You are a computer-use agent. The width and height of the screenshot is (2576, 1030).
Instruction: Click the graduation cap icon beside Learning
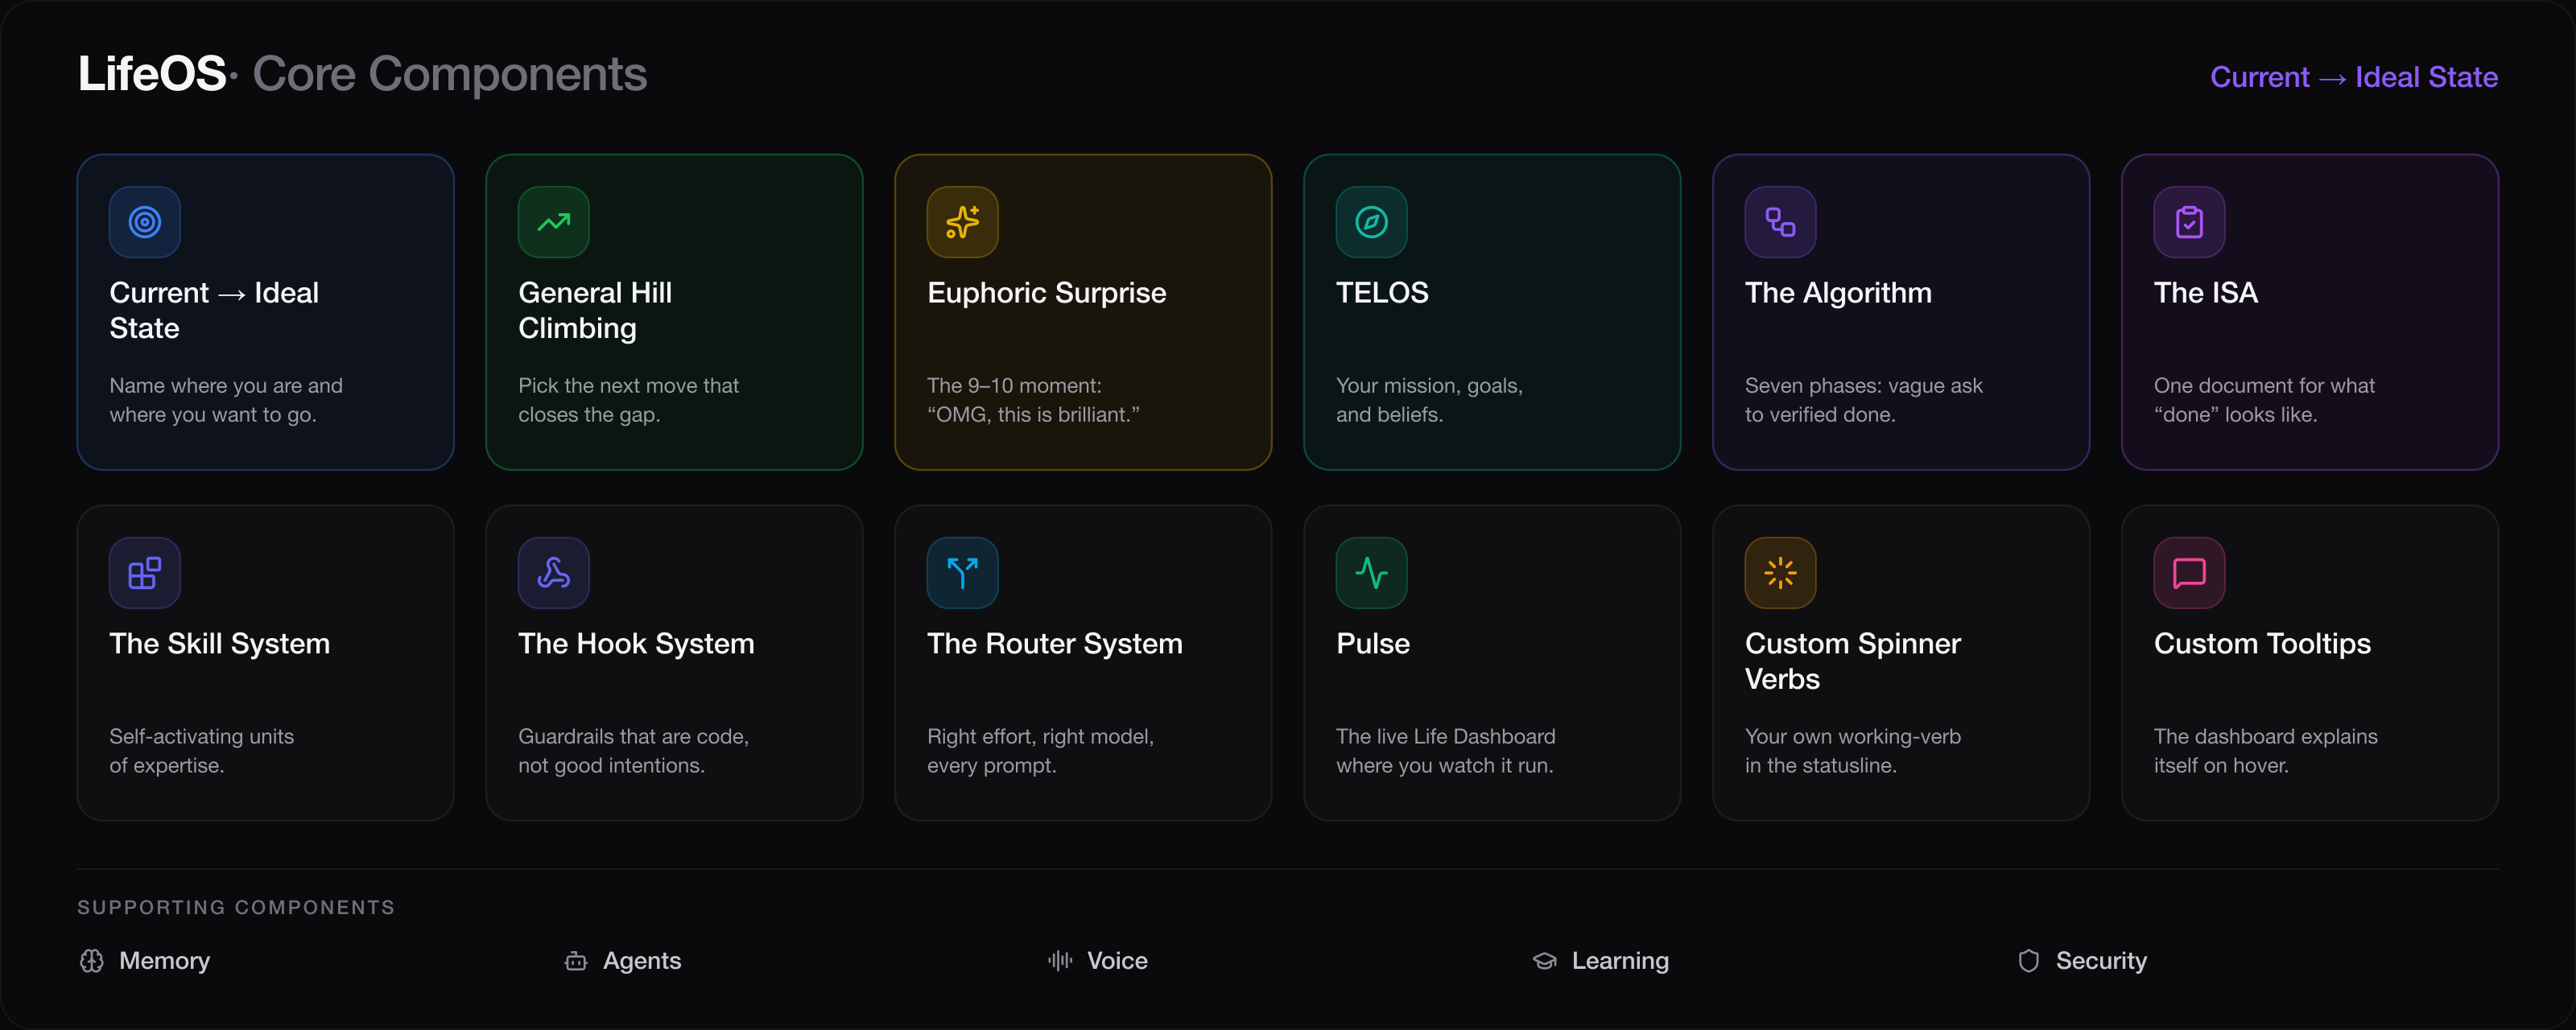pos(1545,961)
